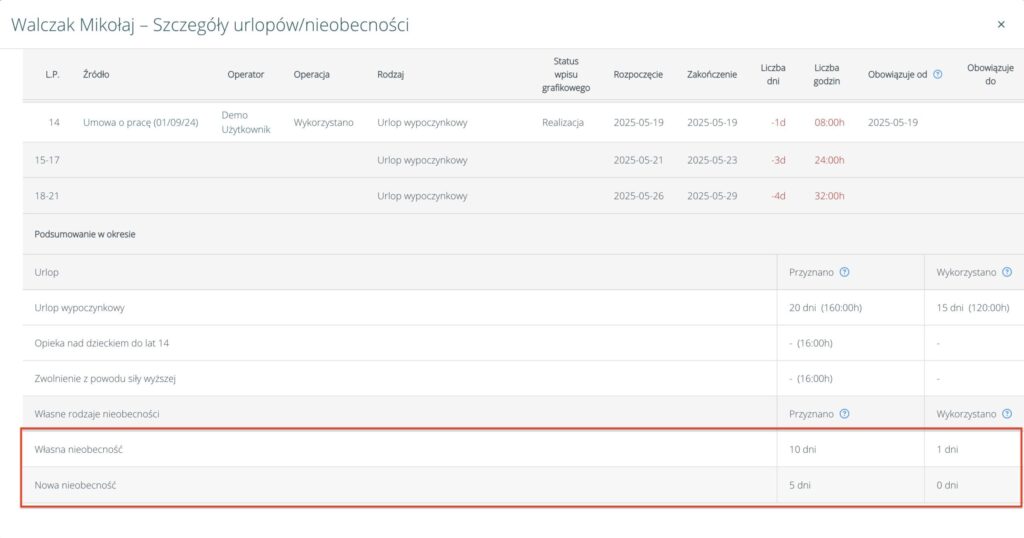Click help icon next to Obowiązuje od

[937, 74]
